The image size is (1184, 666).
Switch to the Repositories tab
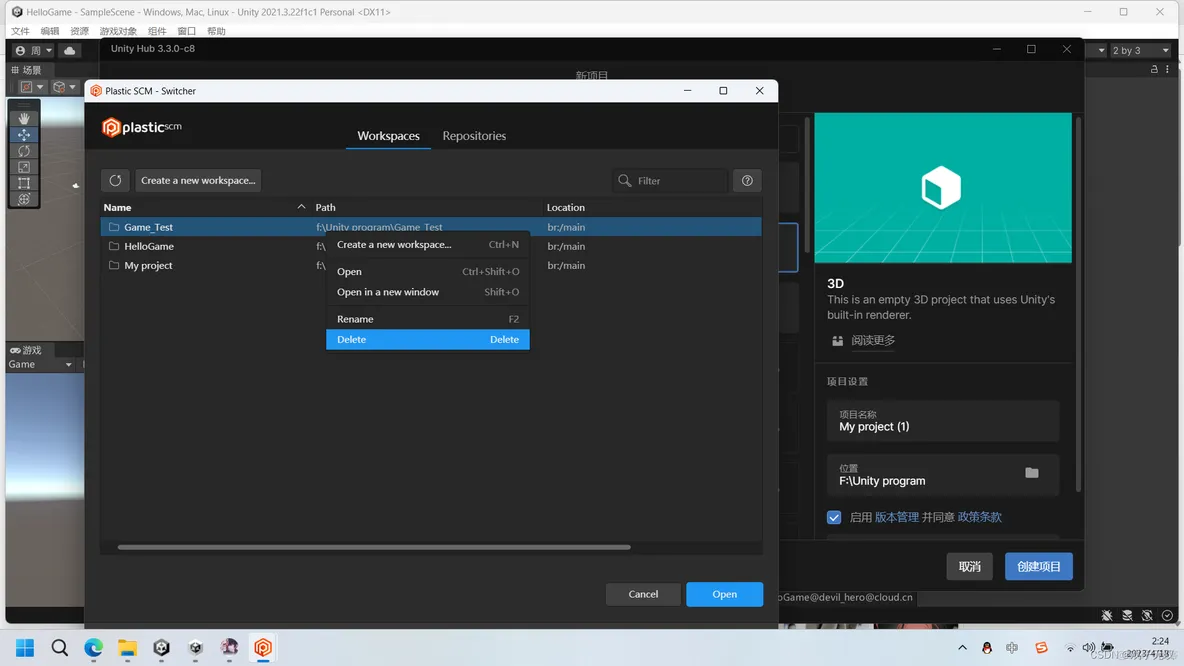[474, 136]
